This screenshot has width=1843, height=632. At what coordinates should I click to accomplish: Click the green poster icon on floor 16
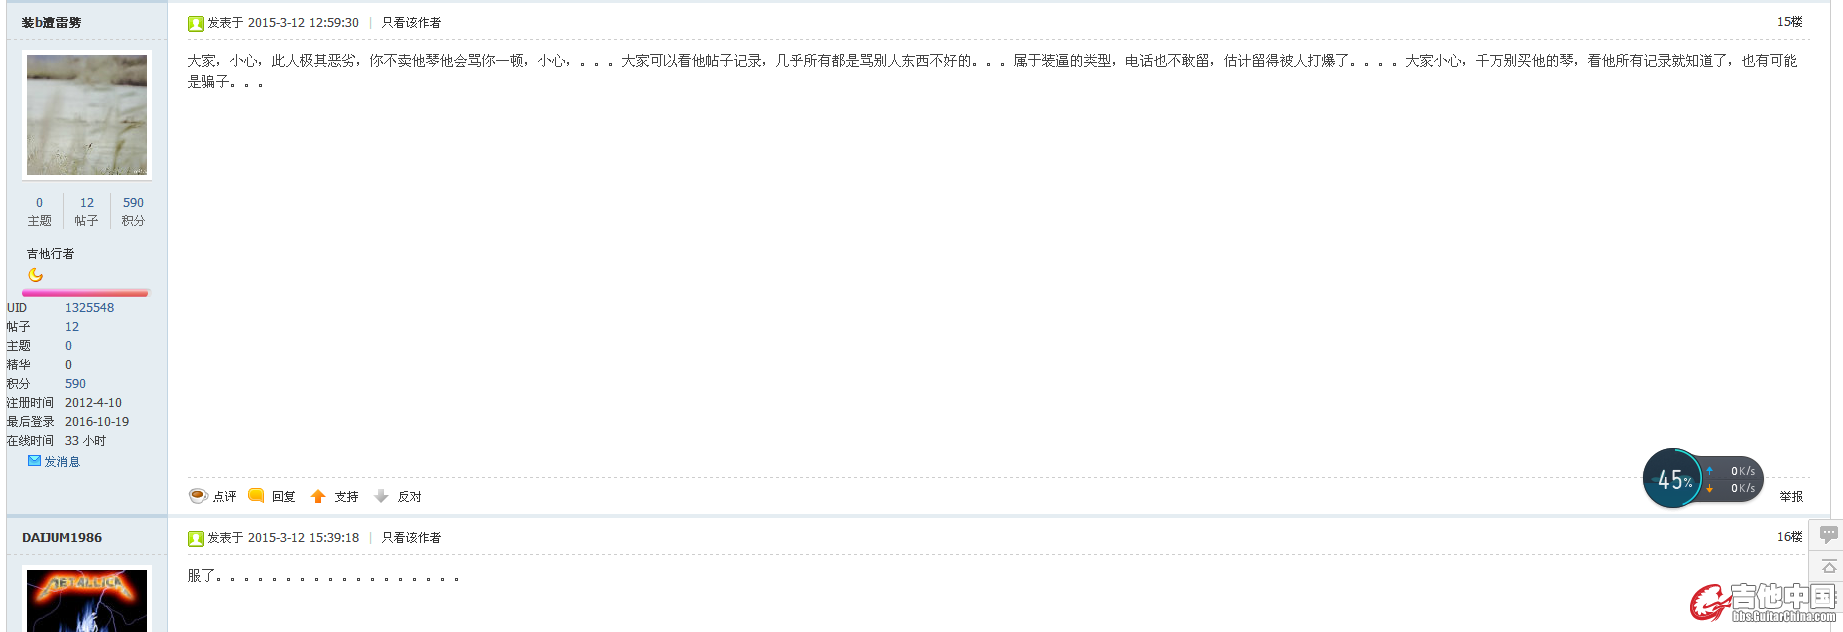tap(196, 538)
